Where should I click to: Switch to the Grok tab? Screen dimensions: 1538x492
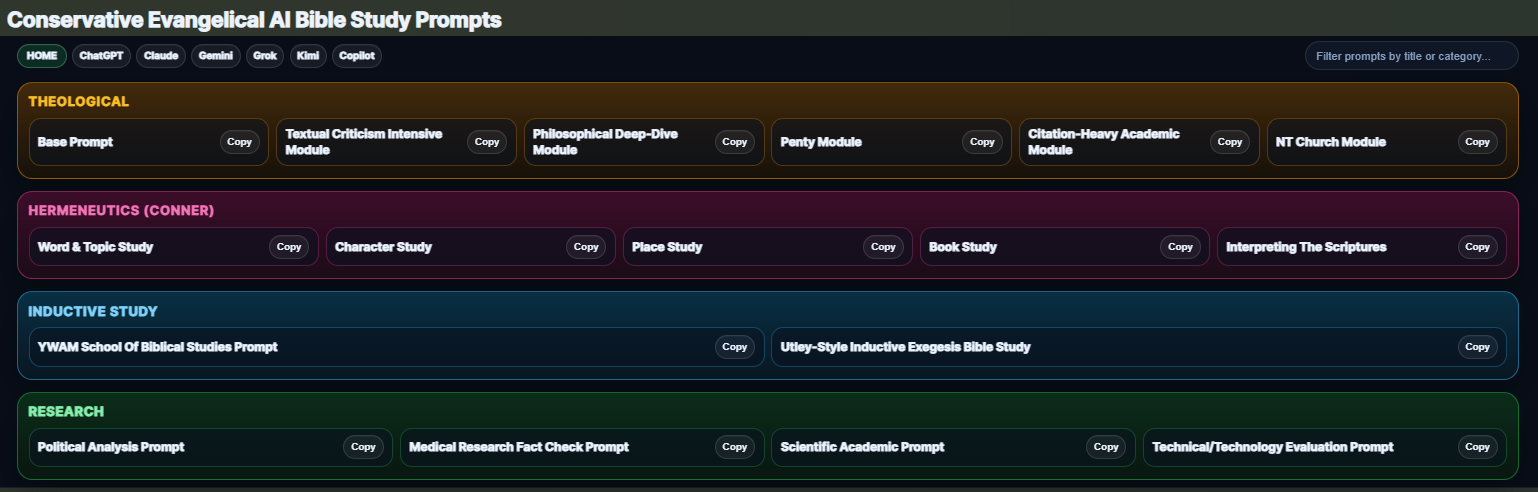click(265, 56)
